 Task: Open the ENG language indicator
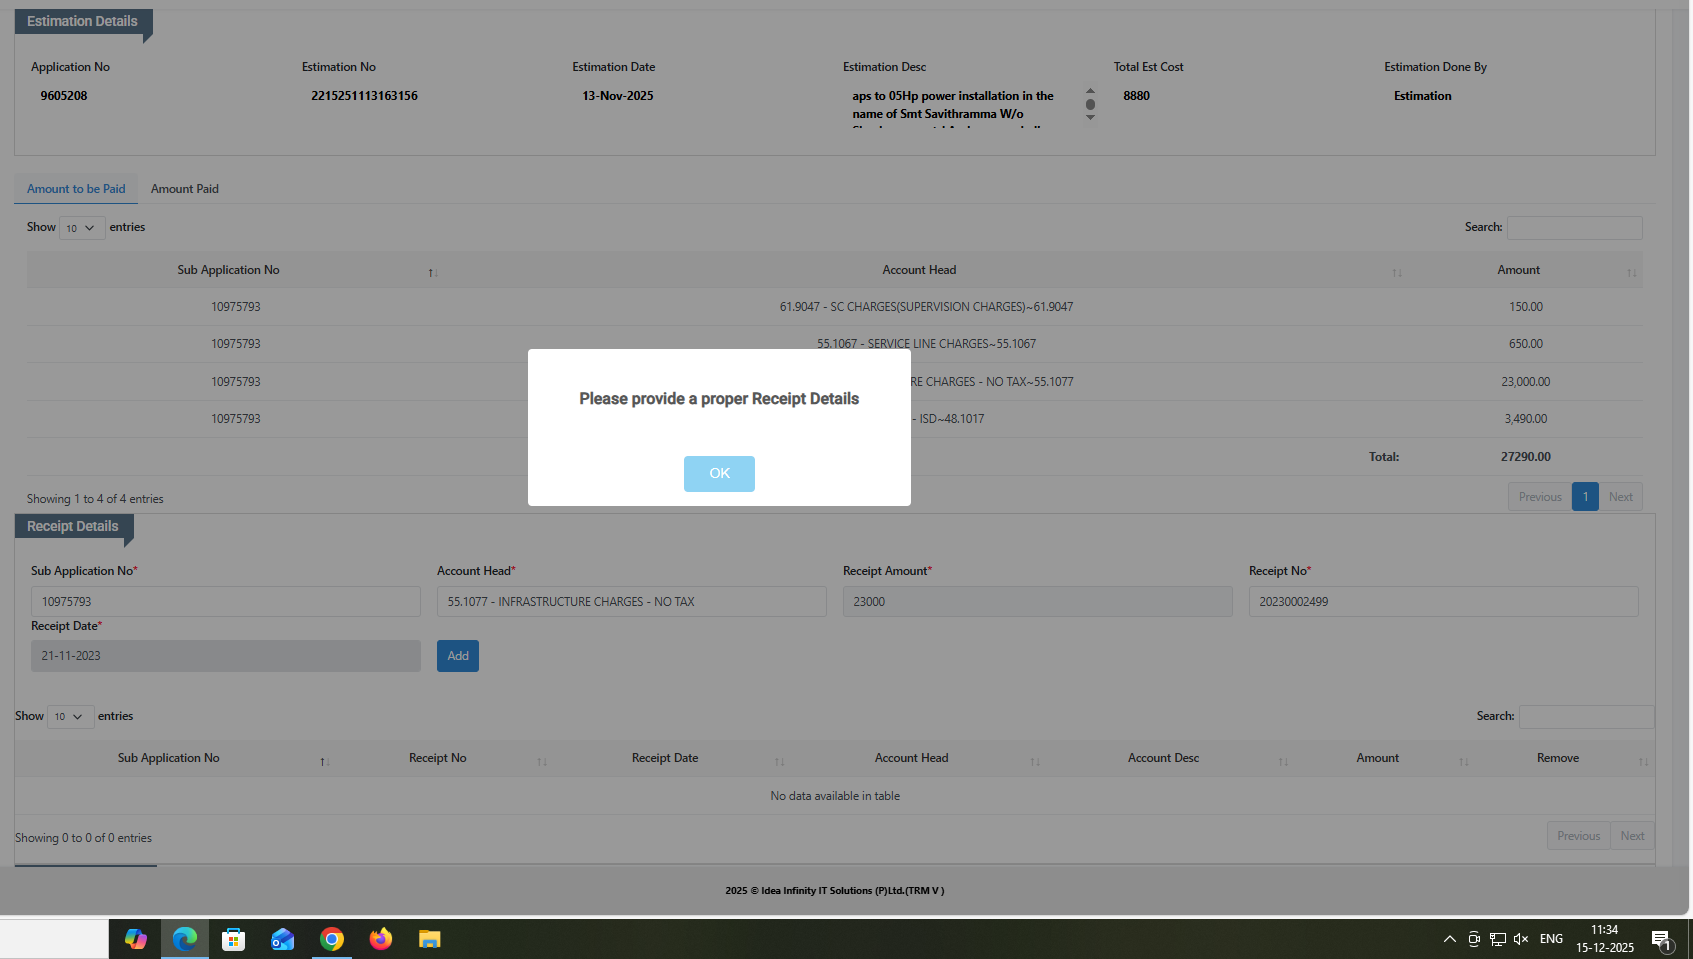click(1551, 939)
